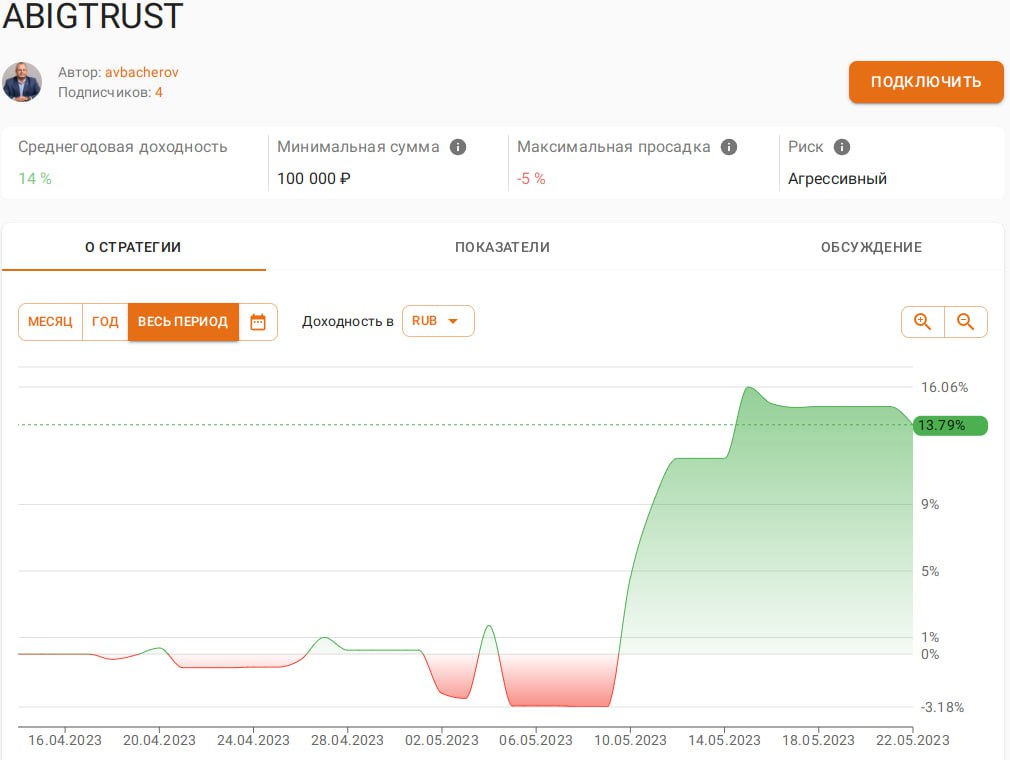Click the subscribers count 4
The image size is (1010, 760).
tap(158, 92)
